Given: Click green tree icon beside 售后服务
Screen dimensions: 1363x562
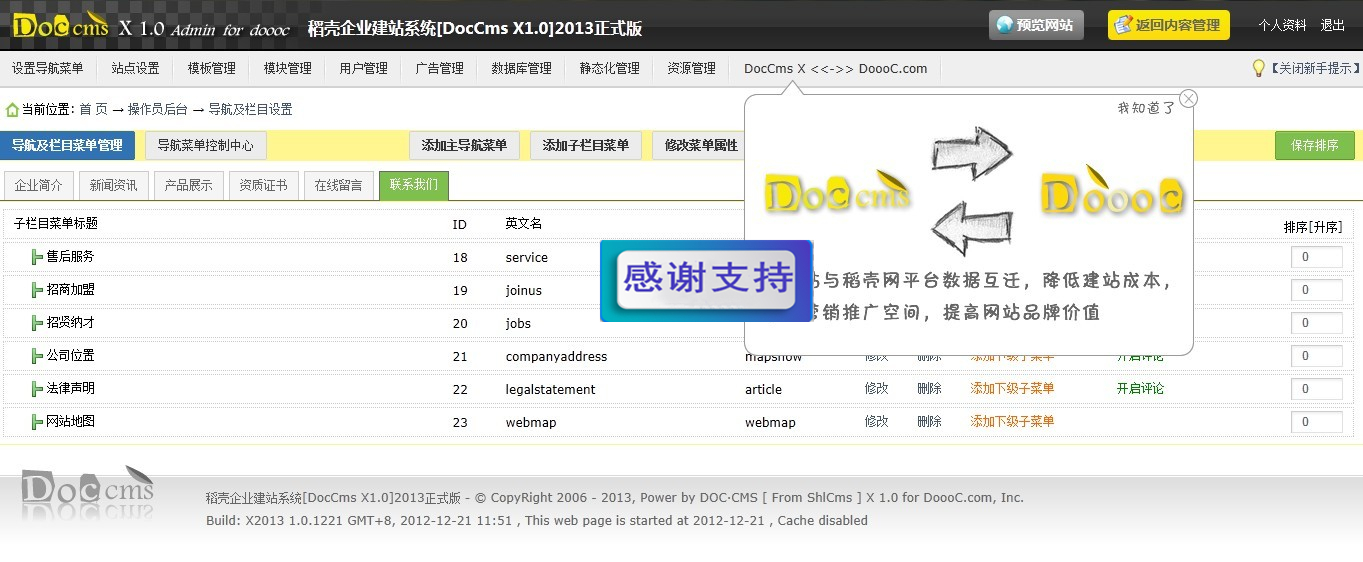Looking at the screenshot, I should click(37, 257).
